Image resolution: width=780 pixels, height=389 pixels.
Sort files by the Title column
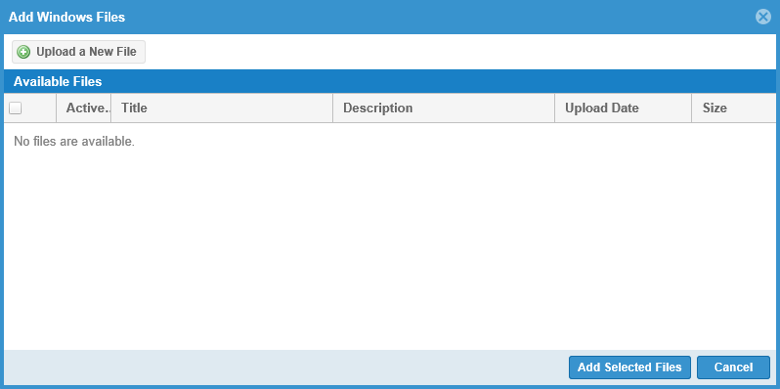tap(222, 108)
